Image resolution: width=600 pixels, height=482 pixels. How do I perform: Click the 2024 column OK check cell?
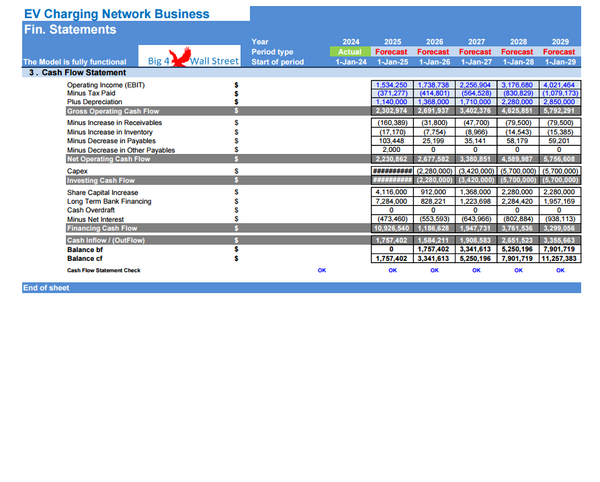321,270
